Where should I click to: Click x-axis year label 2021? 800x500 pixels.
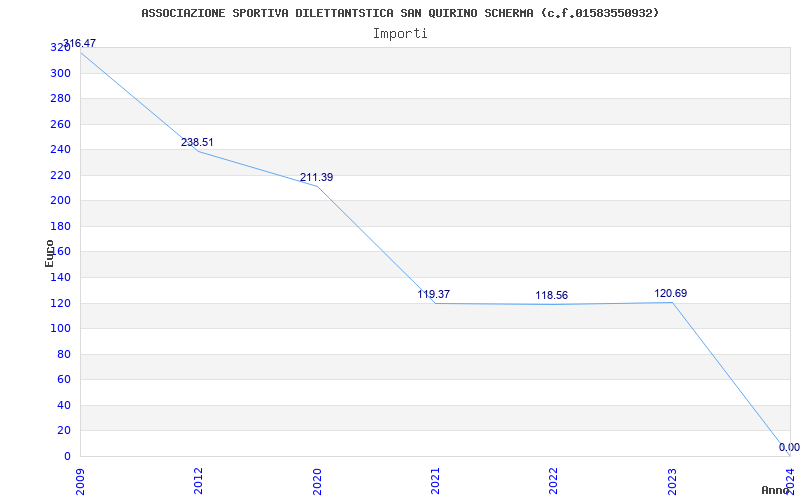point(435,481)
